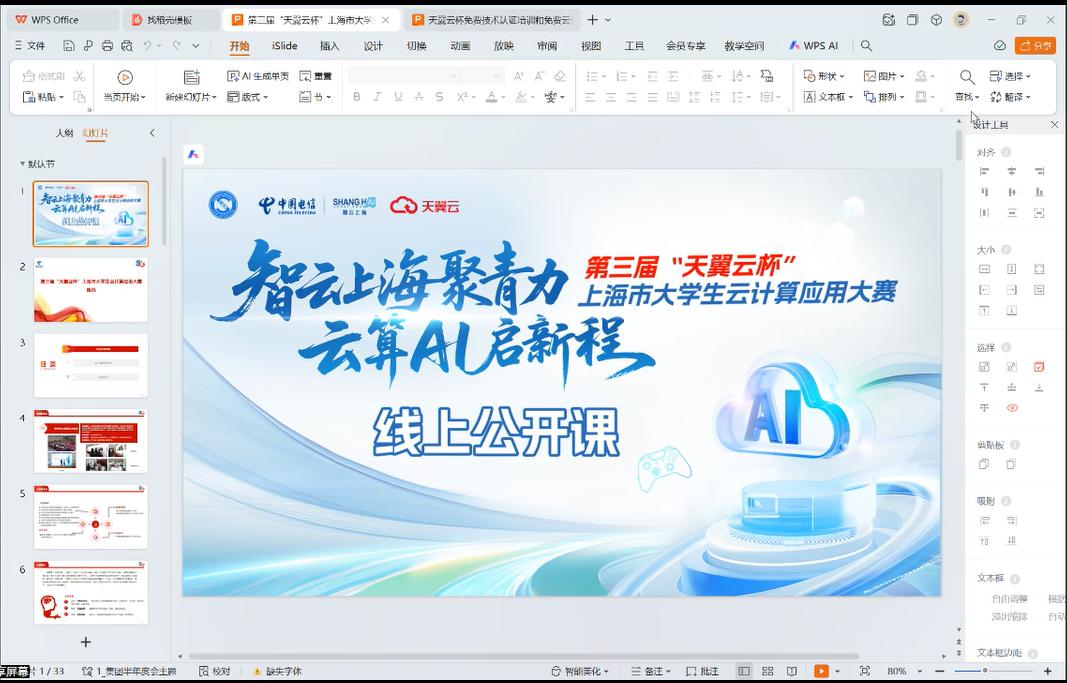Click the 缺失字体 missing fonts warning
The width and height of the screenshot is (1067, 683).
tap(278, 671)
